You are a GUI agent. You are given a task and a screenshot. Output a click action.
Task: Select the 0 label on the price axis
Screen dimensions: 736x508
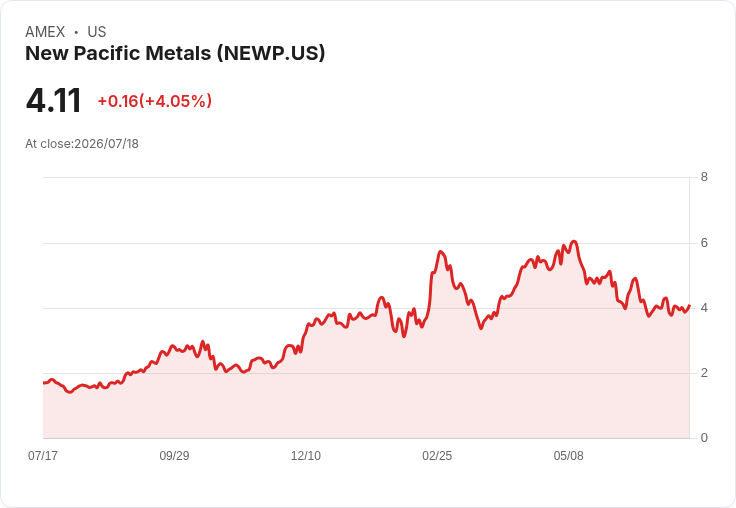coord(704,438)
